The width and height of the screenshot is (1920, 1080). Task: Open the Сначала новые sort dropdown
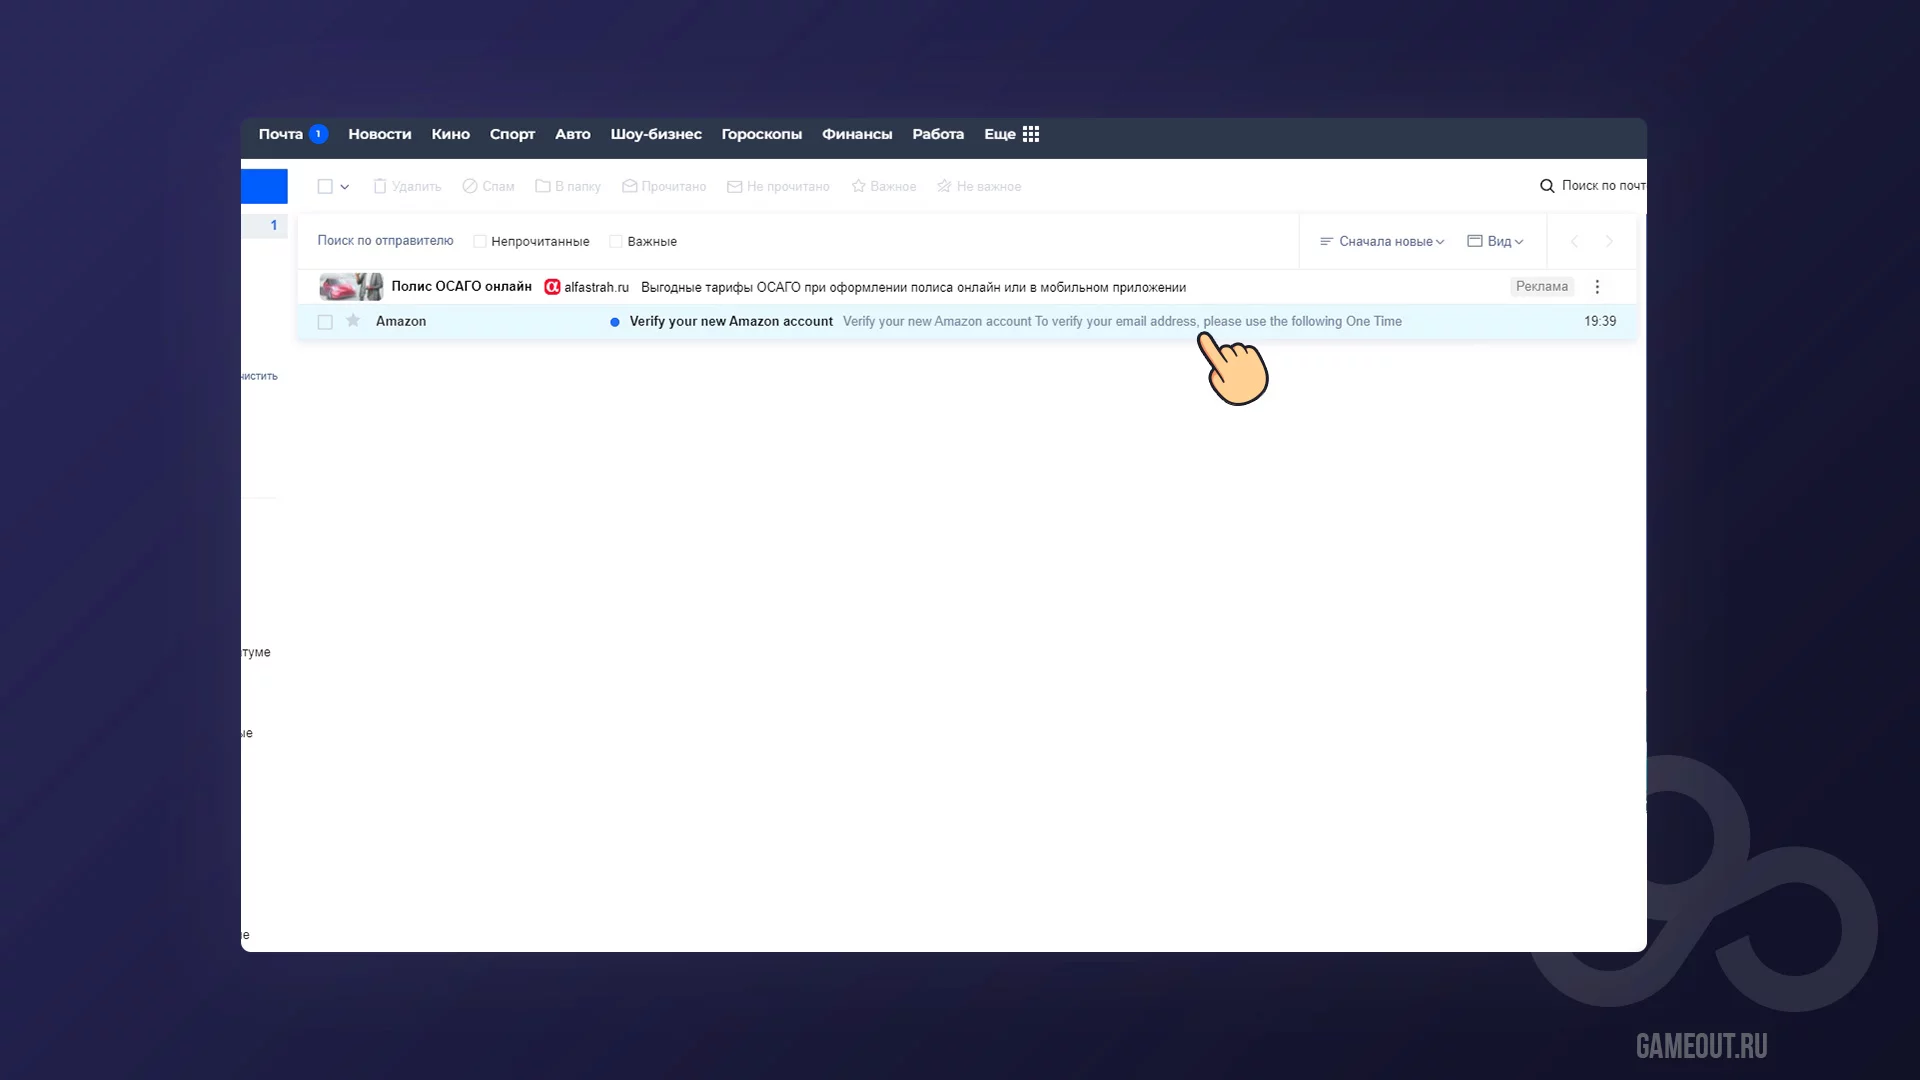pos(1382,241)
